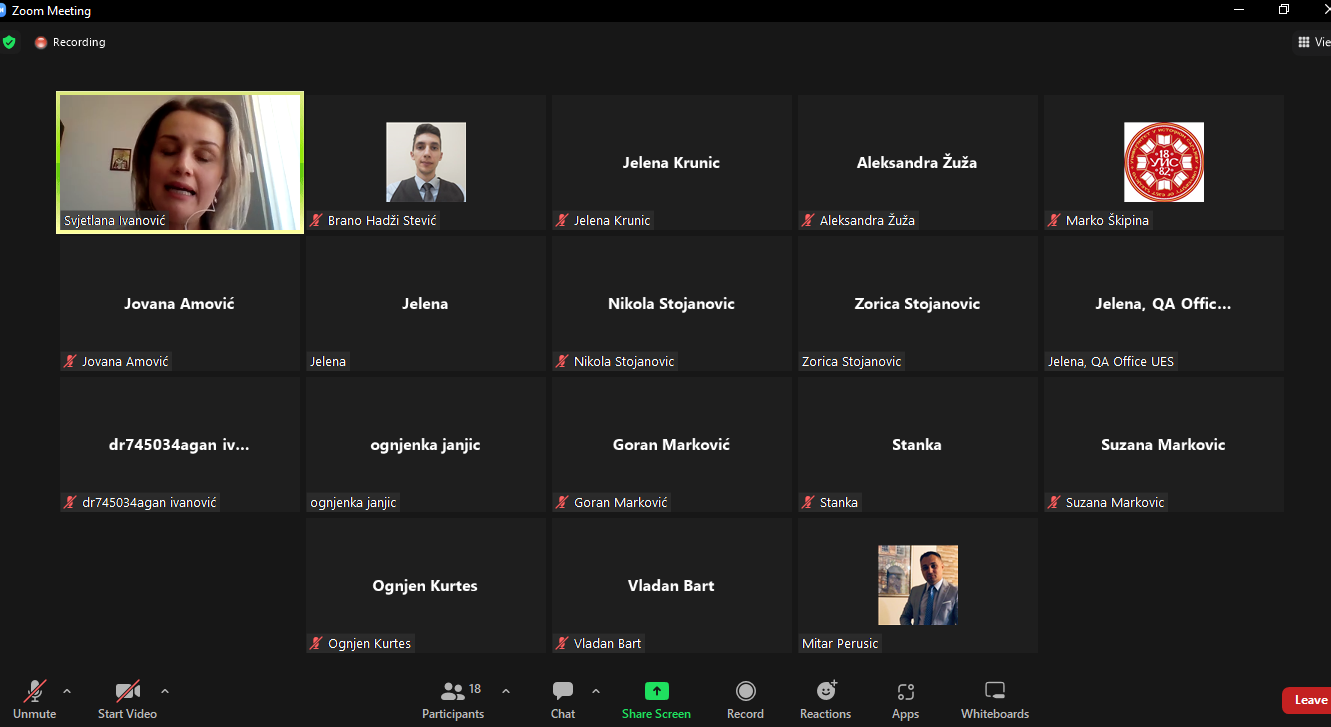Select Svjetlana Ivanović's video tile

(x=180, y=162)
